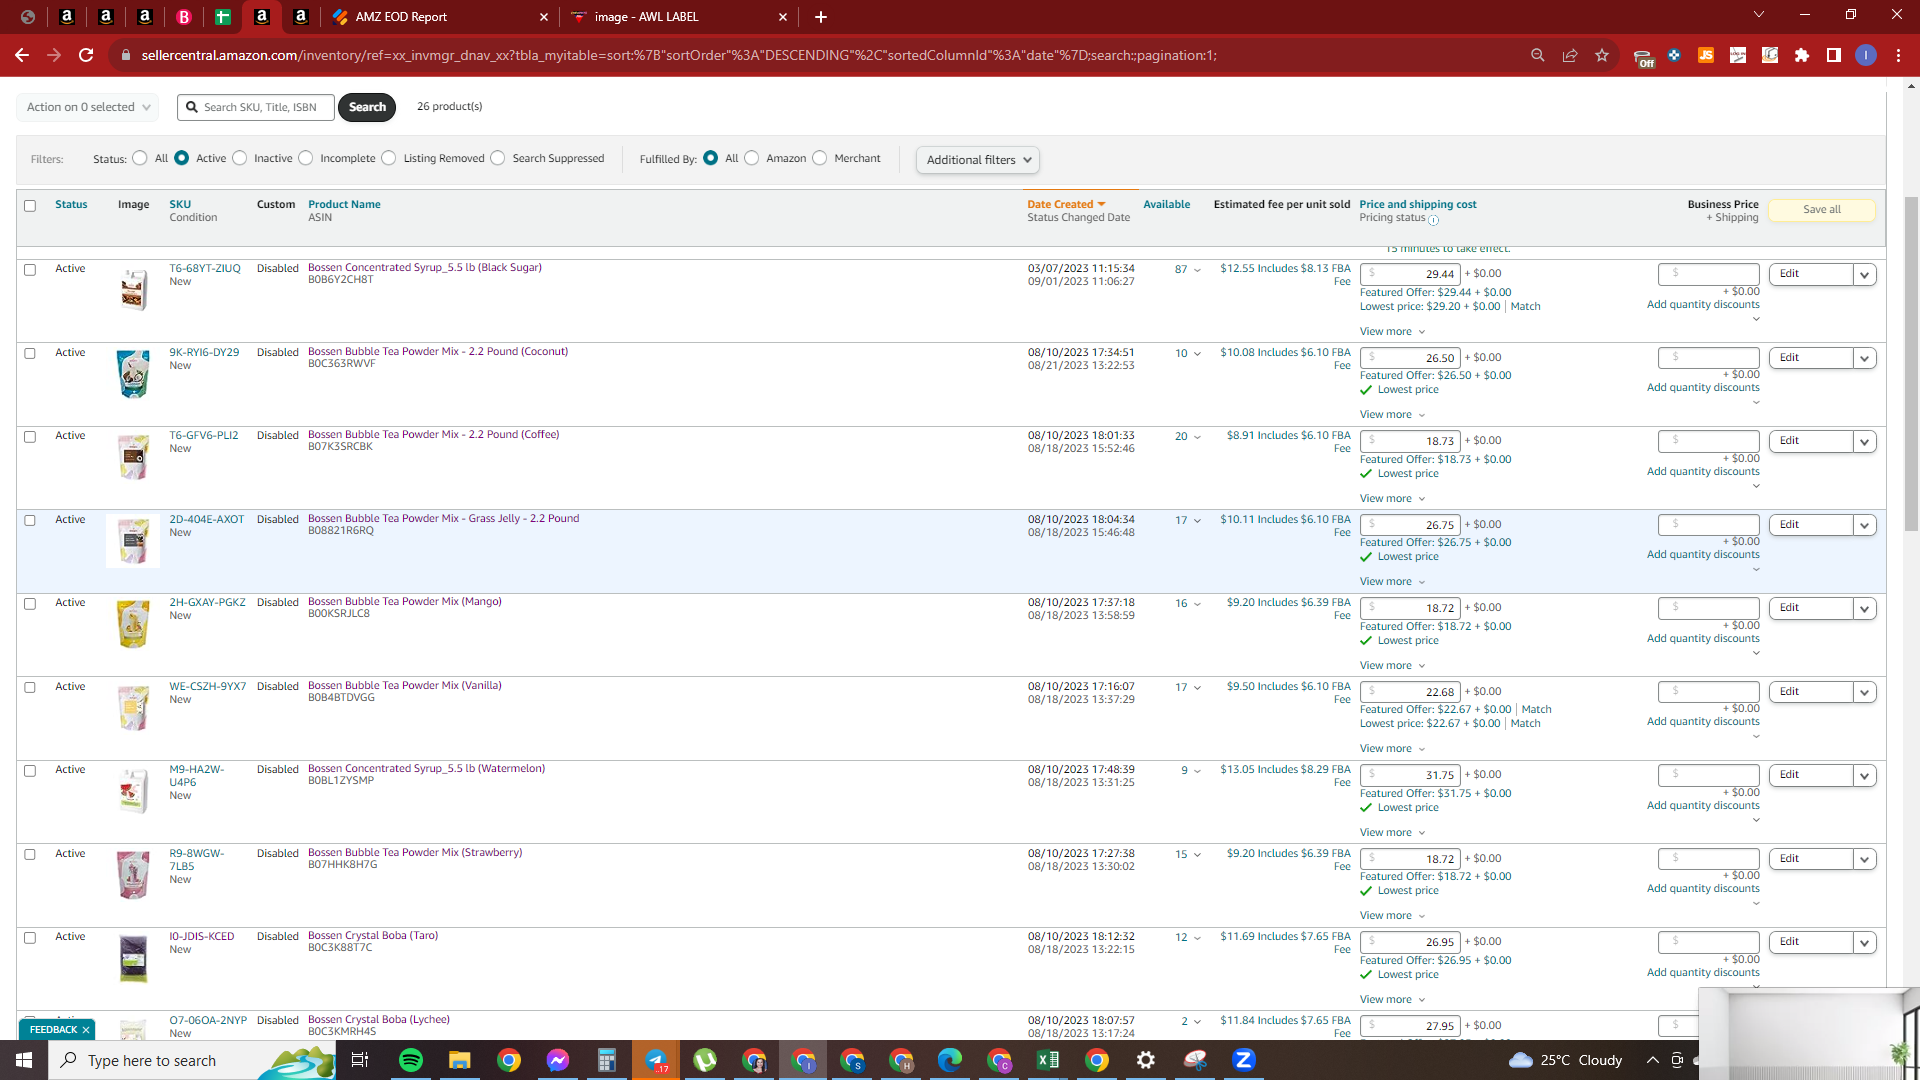Image resolution: width=1920 pixels, height=1080 pixels.
Task: Open Edit dropdown arrow for Grass Jelly row
Action: [1864, 525]
